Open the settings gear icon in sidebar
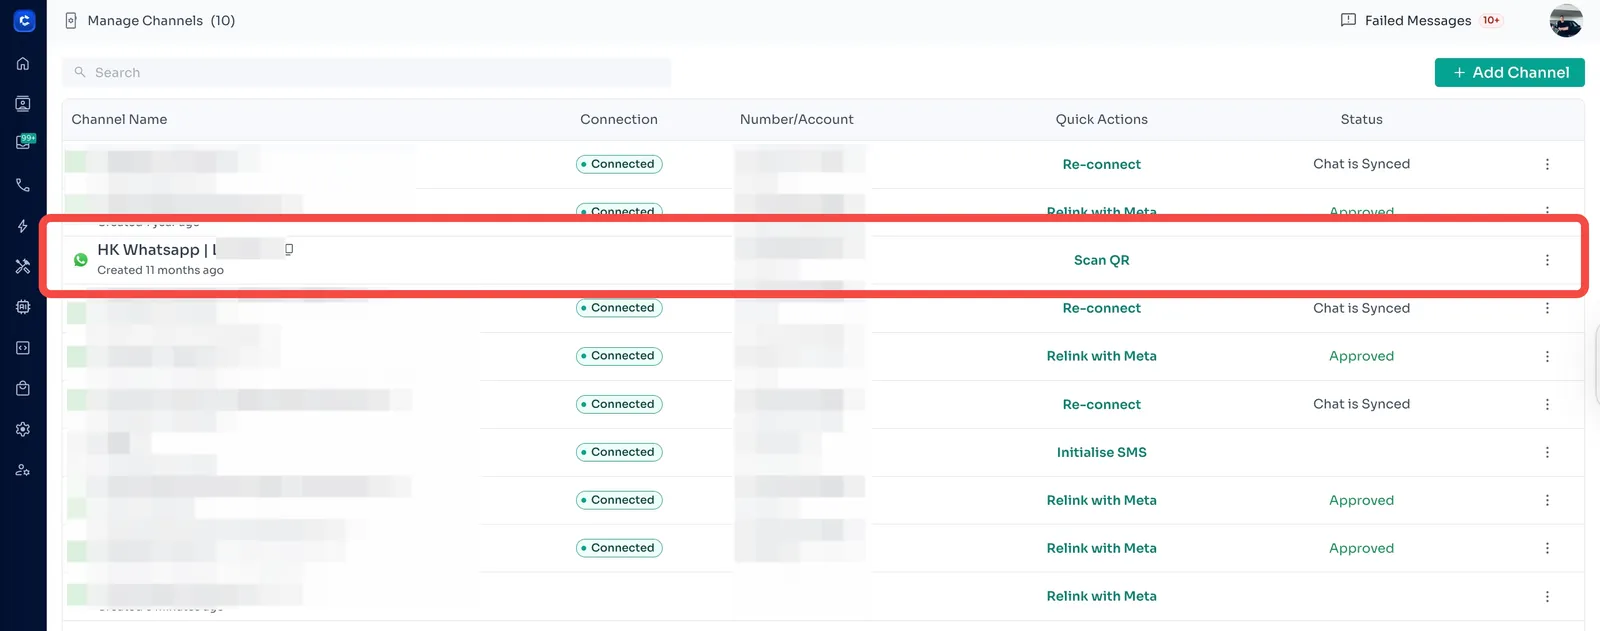The width and height of the screenshot is (1600, 631). (23, 429)
